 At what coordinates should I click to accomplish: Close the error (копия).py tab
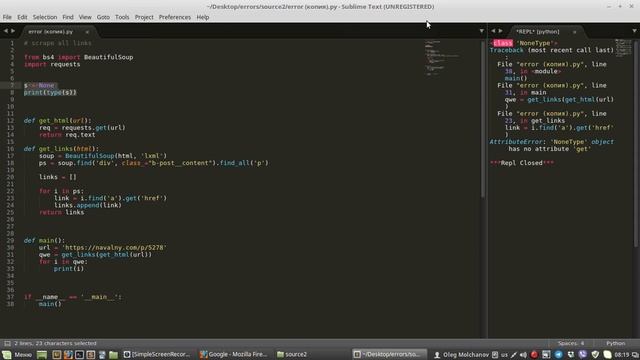point(87,32)
